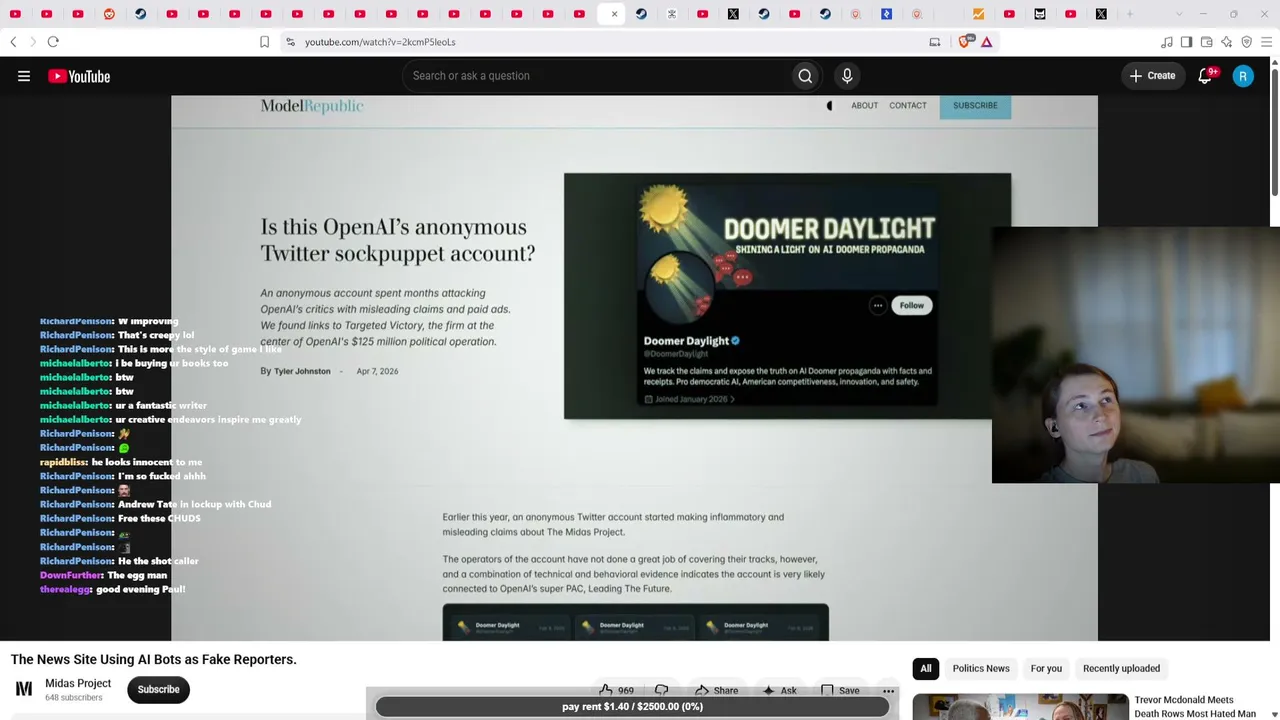
Task: Open the browser main menu
Action: 1267,42
